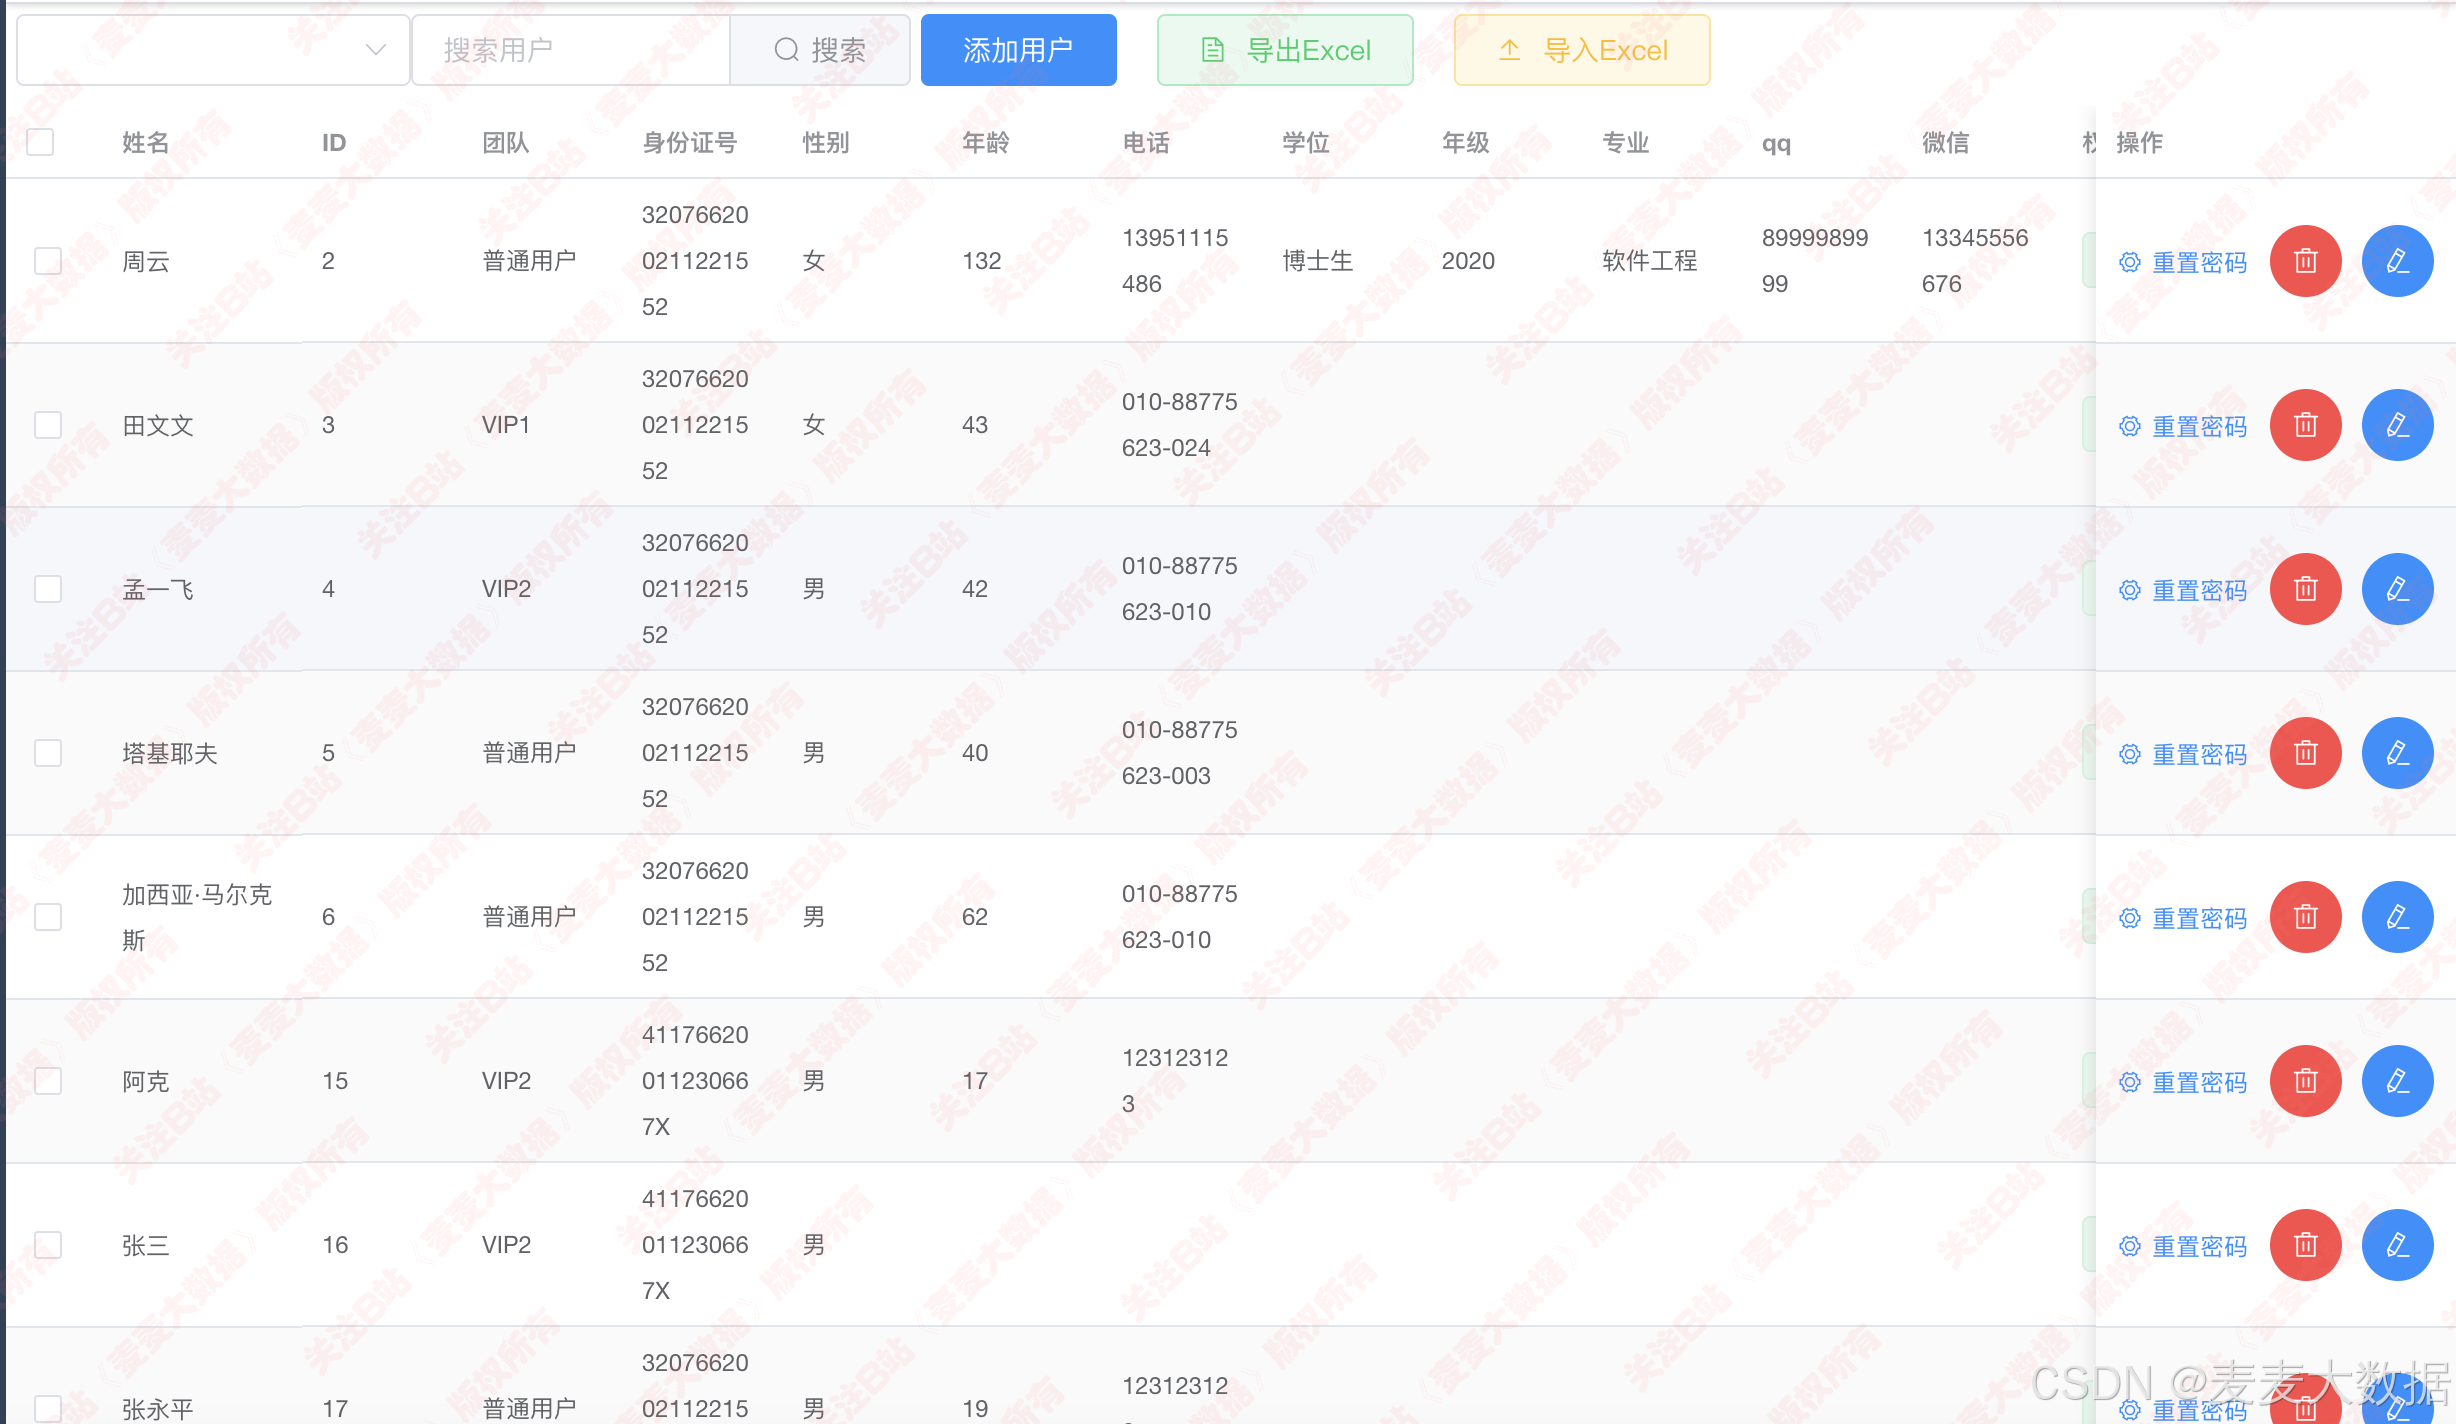Image resolution: width=2456 pixels, height=1424 pixels.
Task: Edit user 阿克 with pencil icon
Action: coord(2397,1081)
